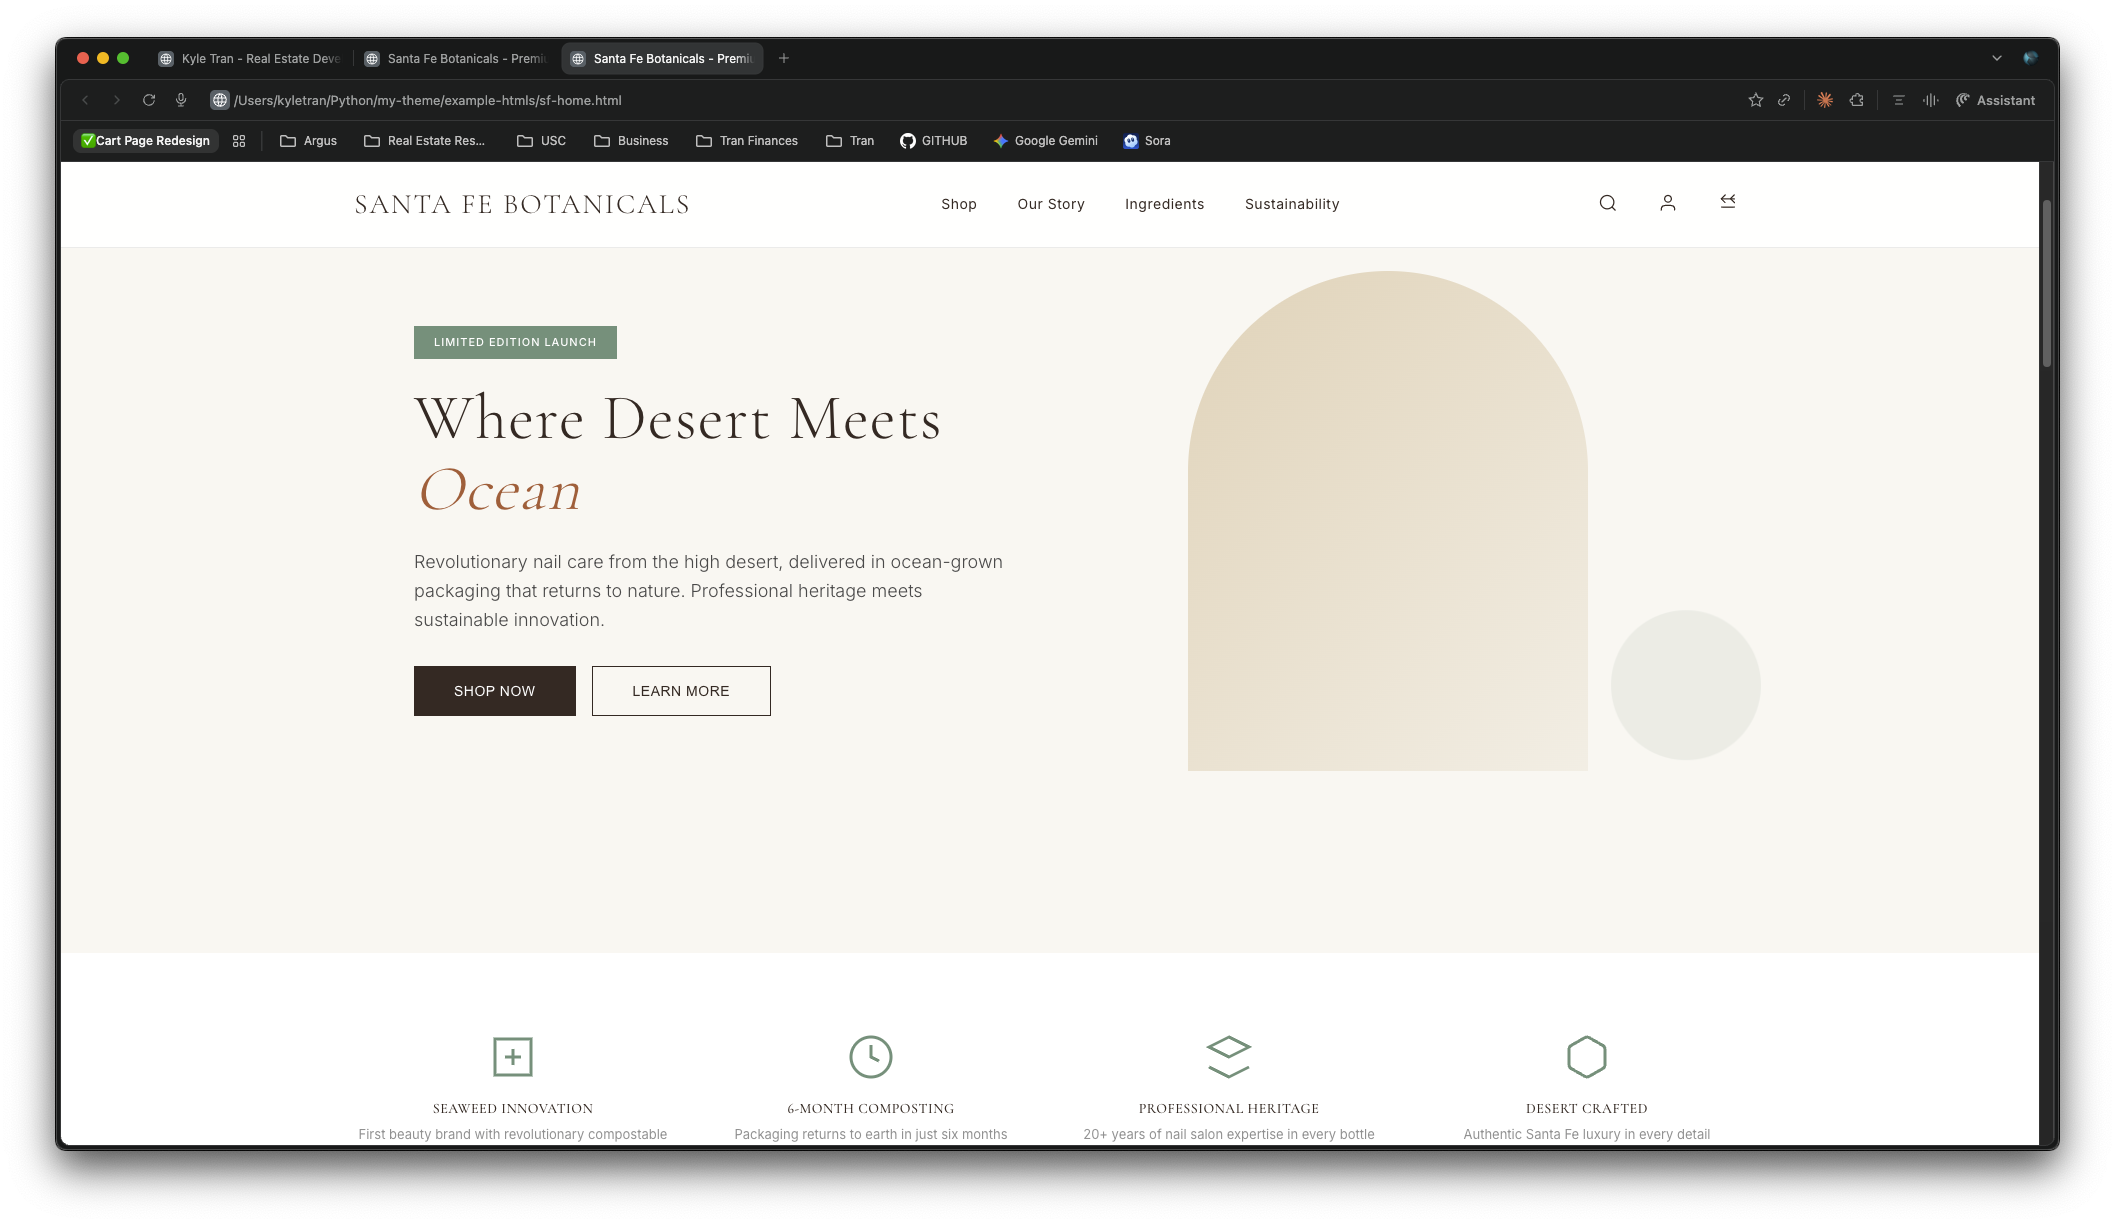Click the copy link chain icon
Image resolution: width=2115 pixels, height=1224 pixels.
(x=1784, y=100)
